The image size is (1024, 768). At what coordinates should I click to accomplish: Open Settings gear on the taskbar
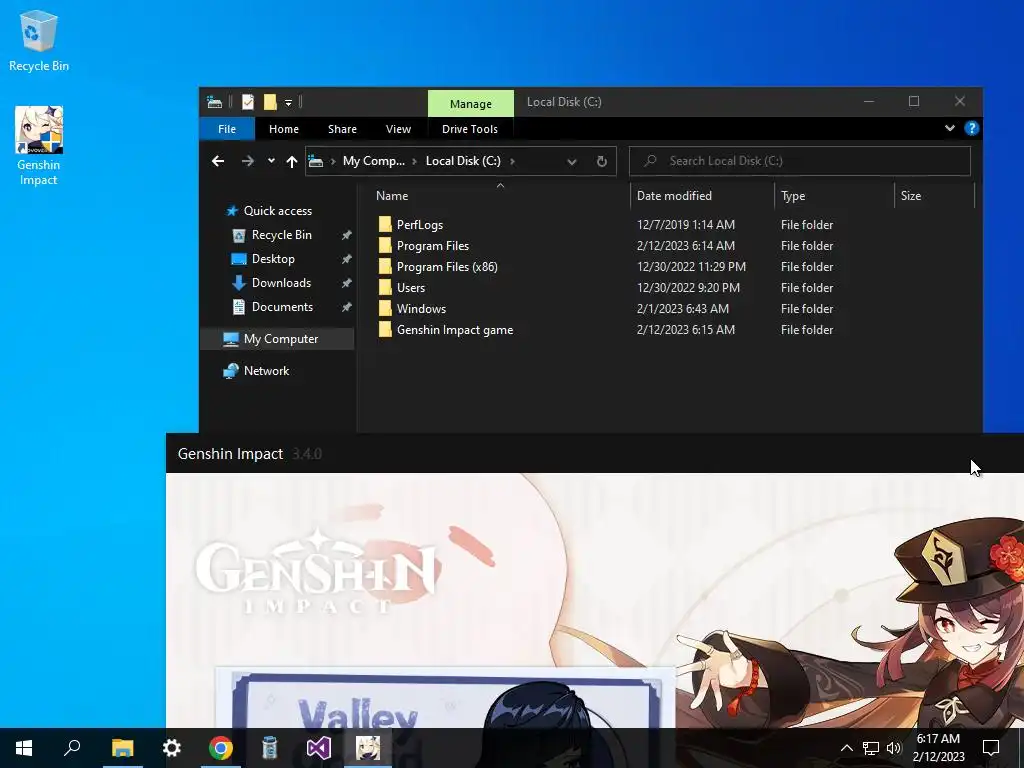click(x=172, y=748)
